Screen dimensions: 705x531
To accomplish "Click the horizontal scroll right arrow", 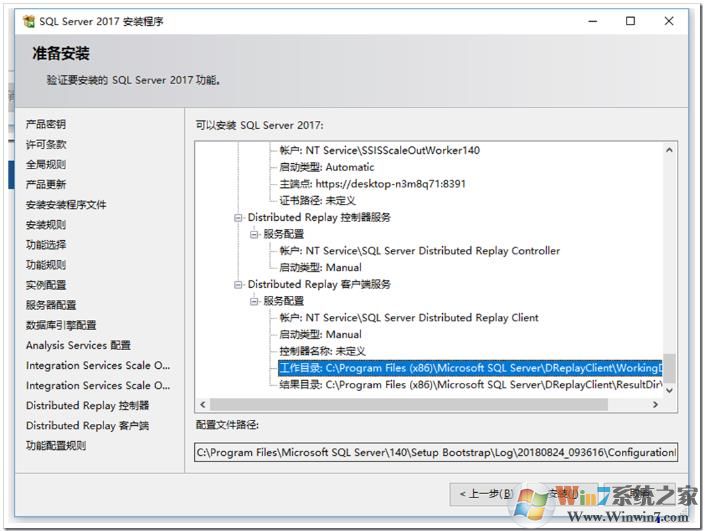I will [655, 404].
